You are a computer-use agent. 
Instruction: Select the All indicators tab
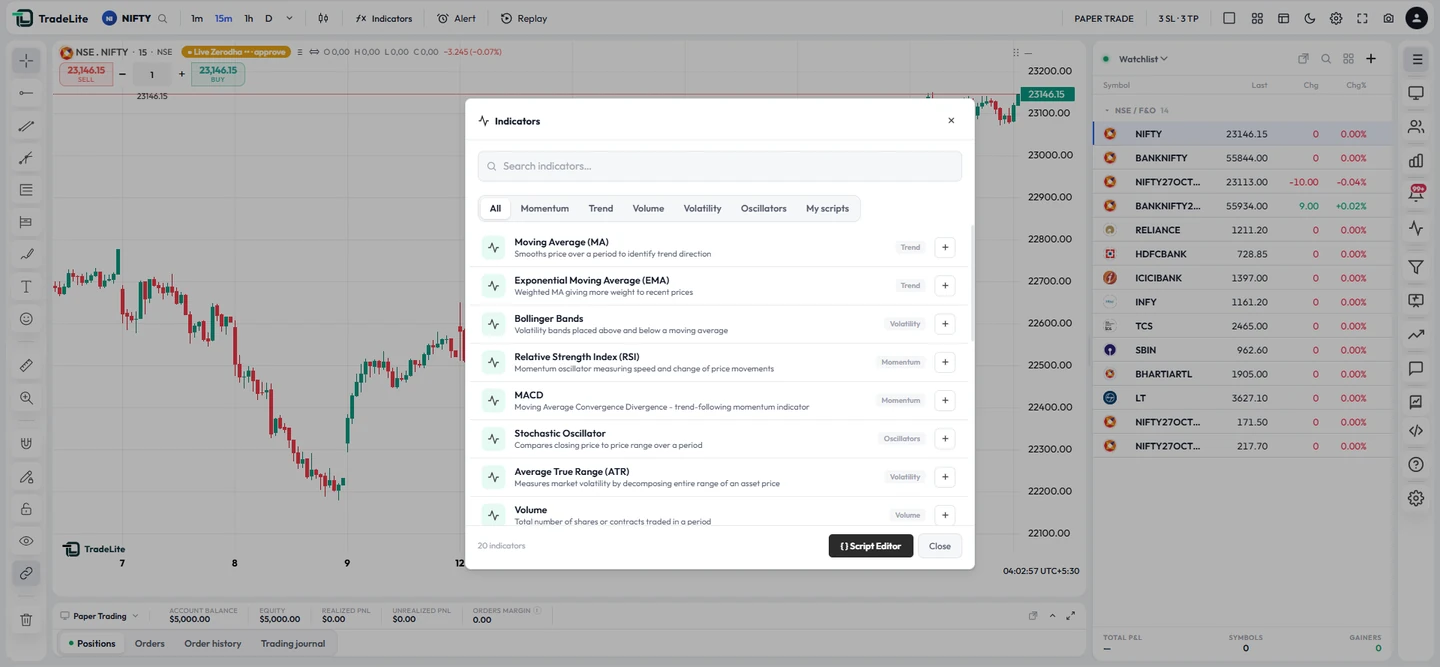point(495,208)
